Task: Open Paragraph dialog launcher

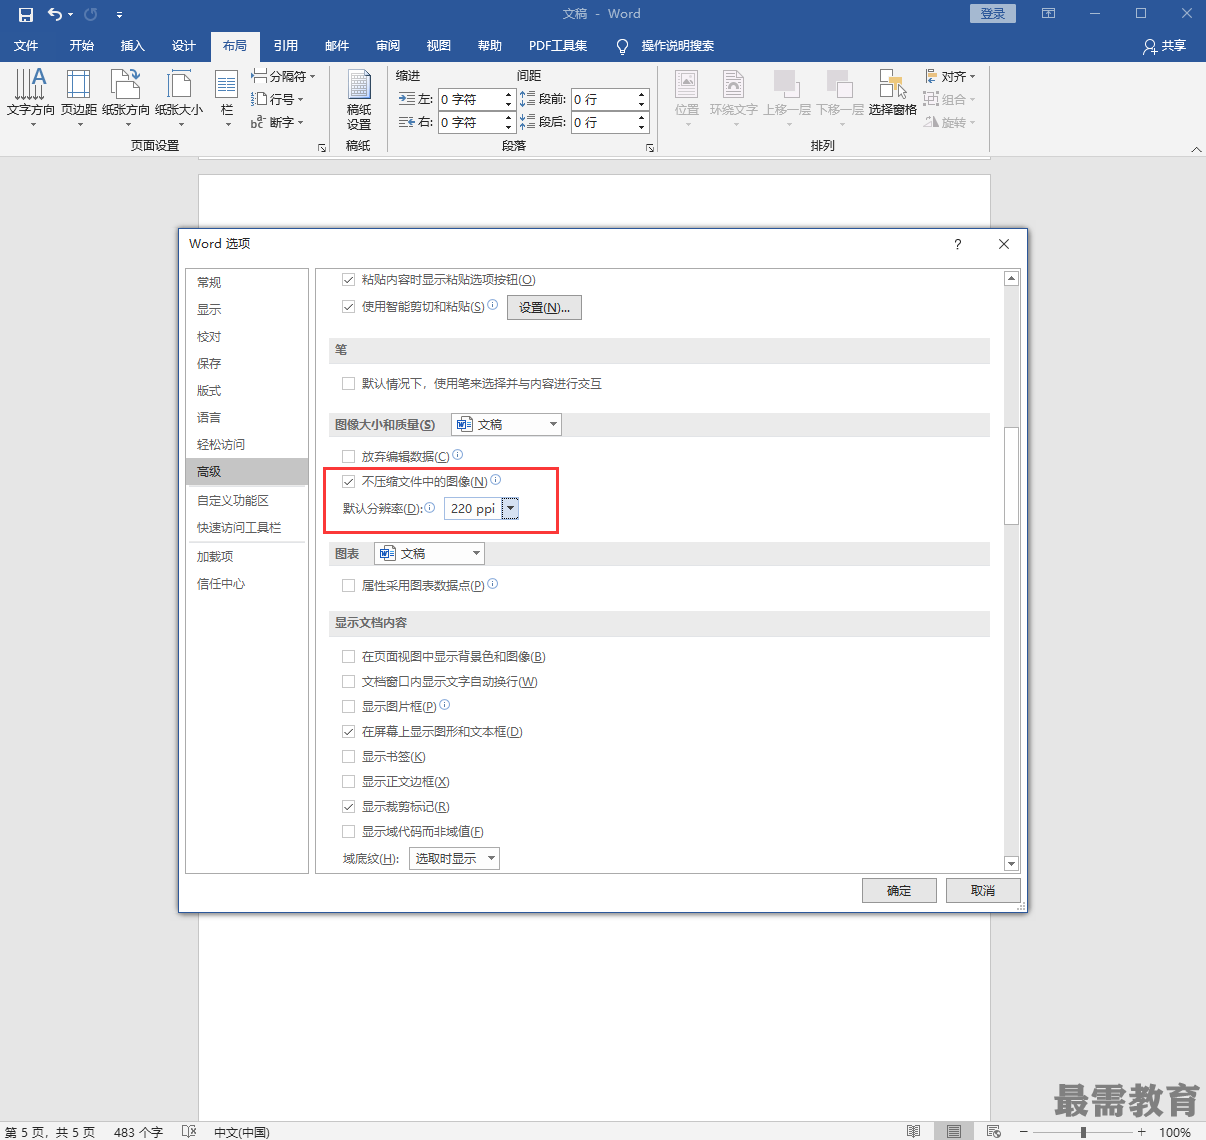Action: [x=650, y=147]
